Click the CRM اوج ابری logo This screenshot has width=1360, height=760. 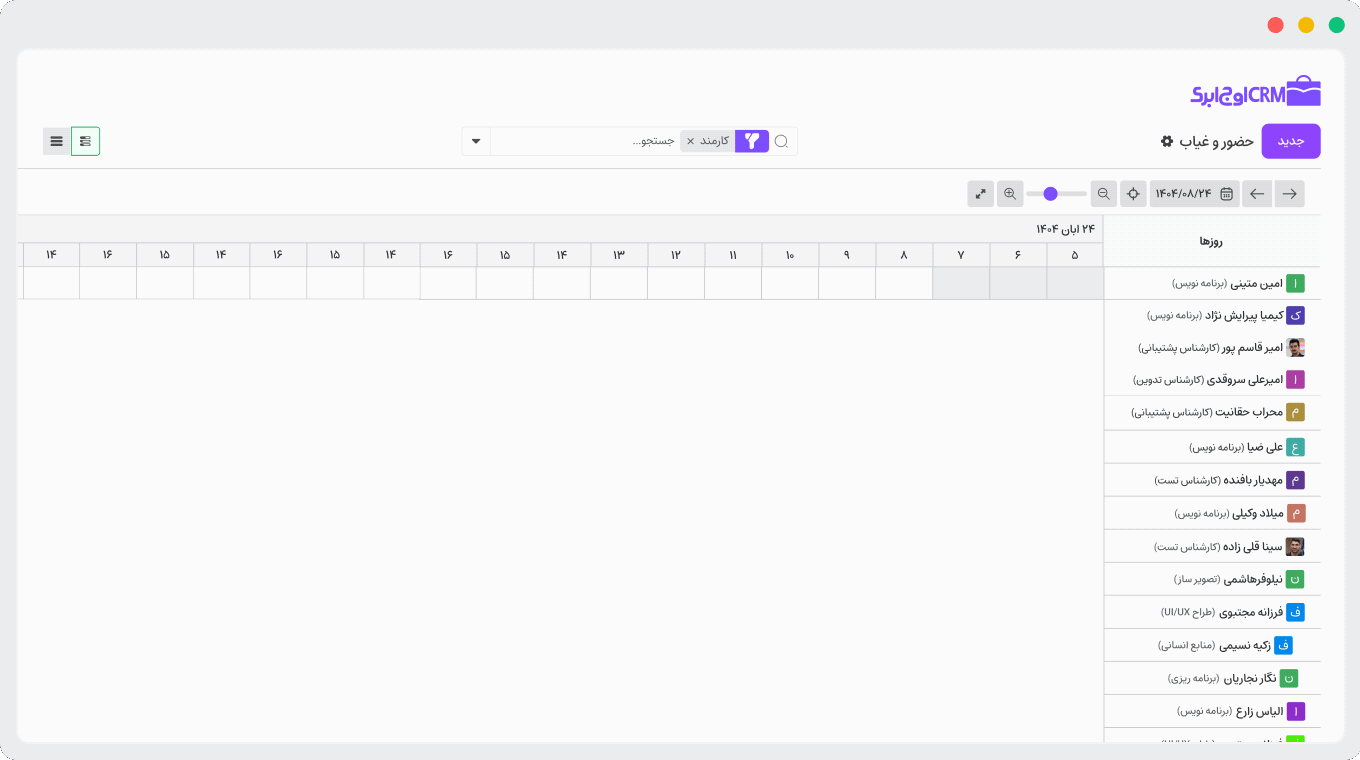coord(1256,93)
